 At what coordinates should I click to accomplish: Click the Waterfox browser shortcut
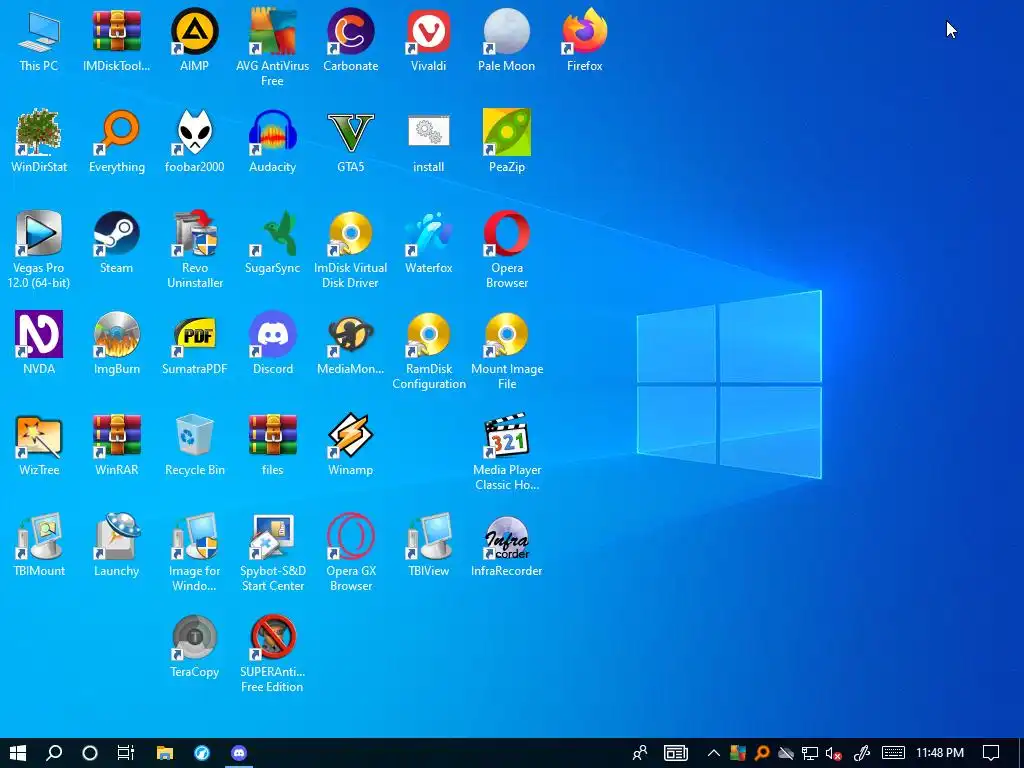click(x=428, y=242)
